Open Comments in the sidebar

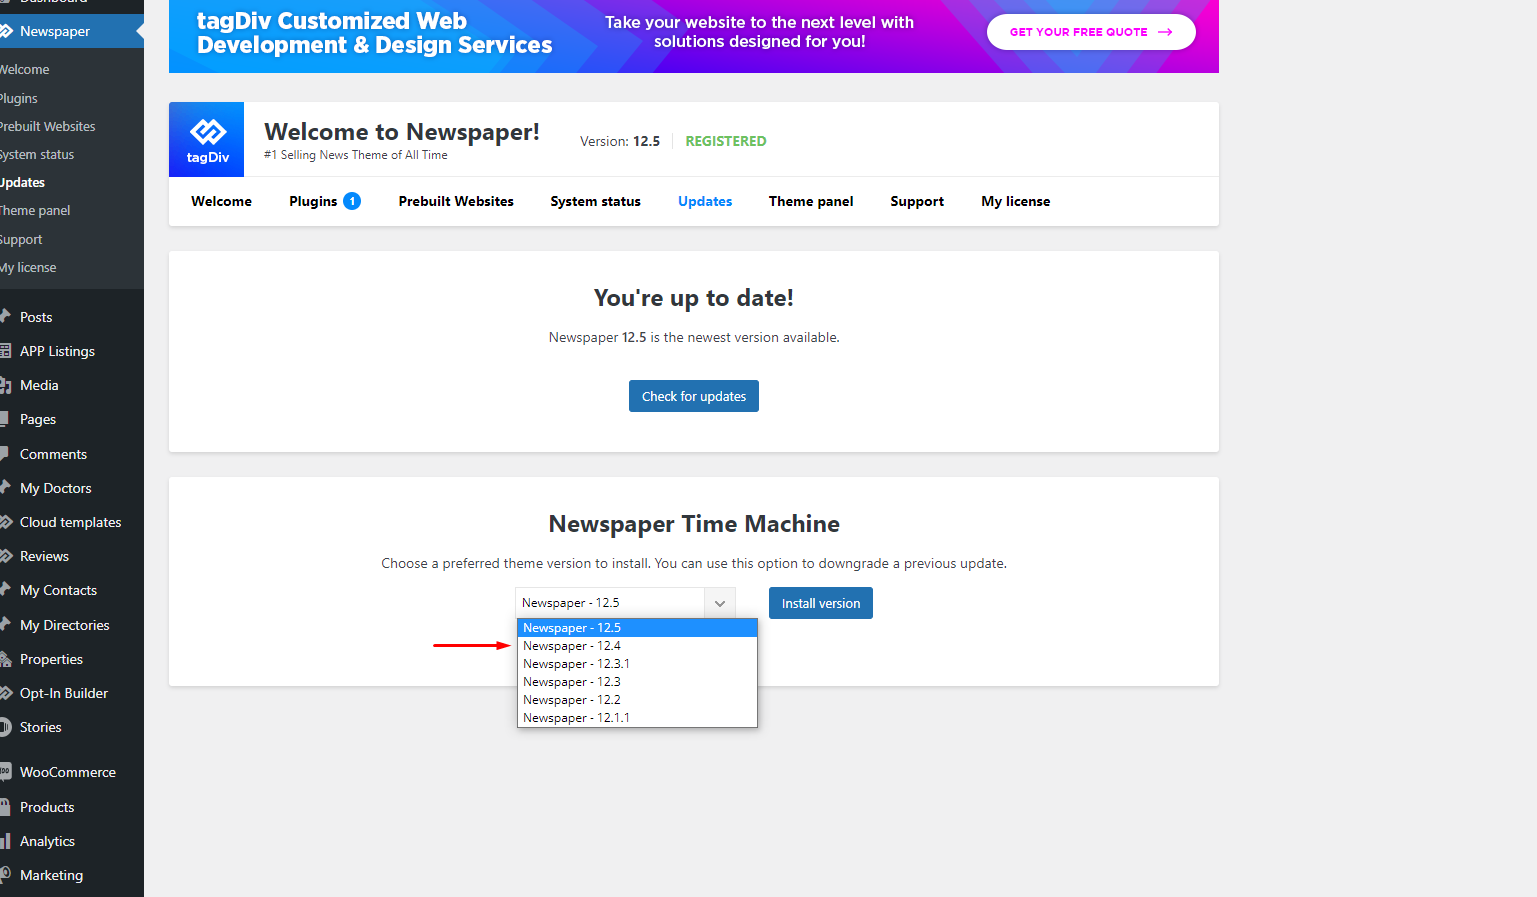tap(53, 454)
